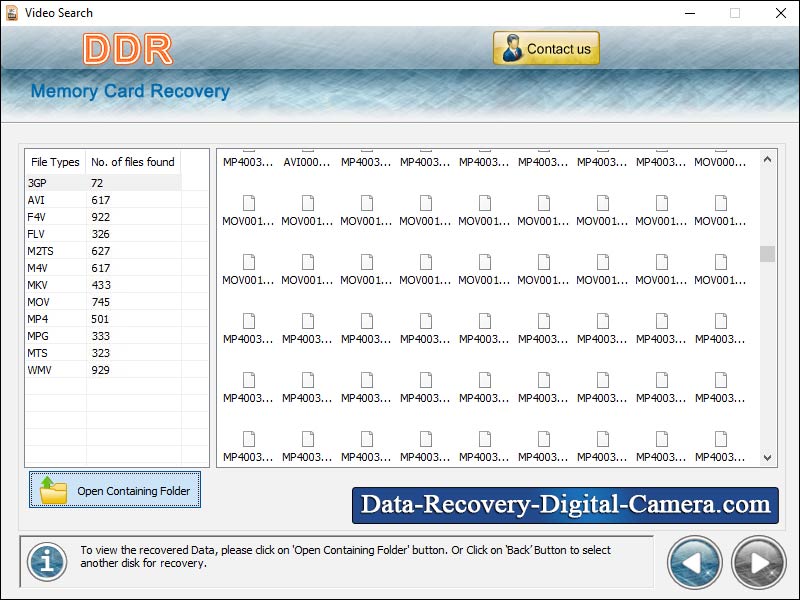Select the MOV file type row
The image size is (800, 600).
point(104,302)
